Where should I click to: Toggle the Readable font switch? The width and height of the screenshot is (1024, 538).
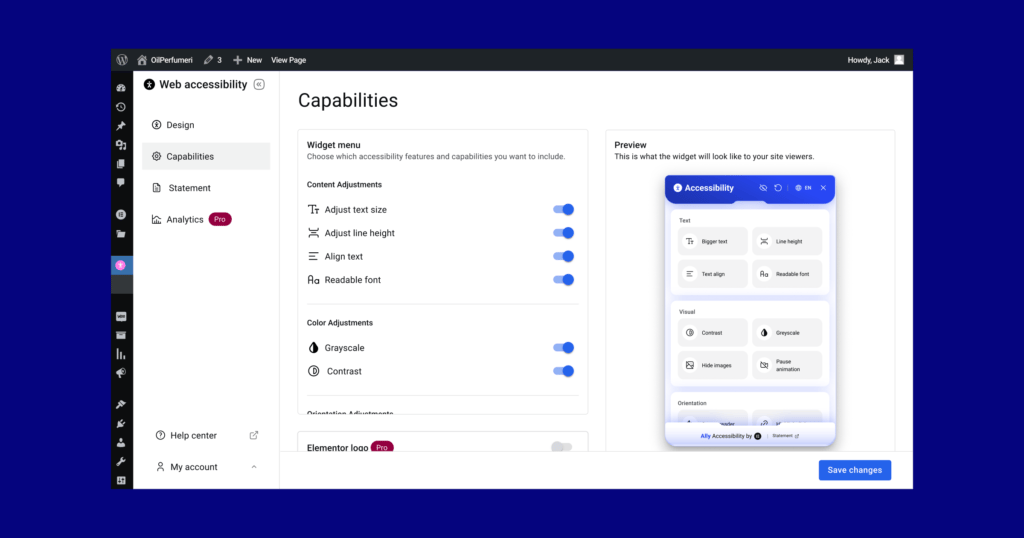[564, 280]
